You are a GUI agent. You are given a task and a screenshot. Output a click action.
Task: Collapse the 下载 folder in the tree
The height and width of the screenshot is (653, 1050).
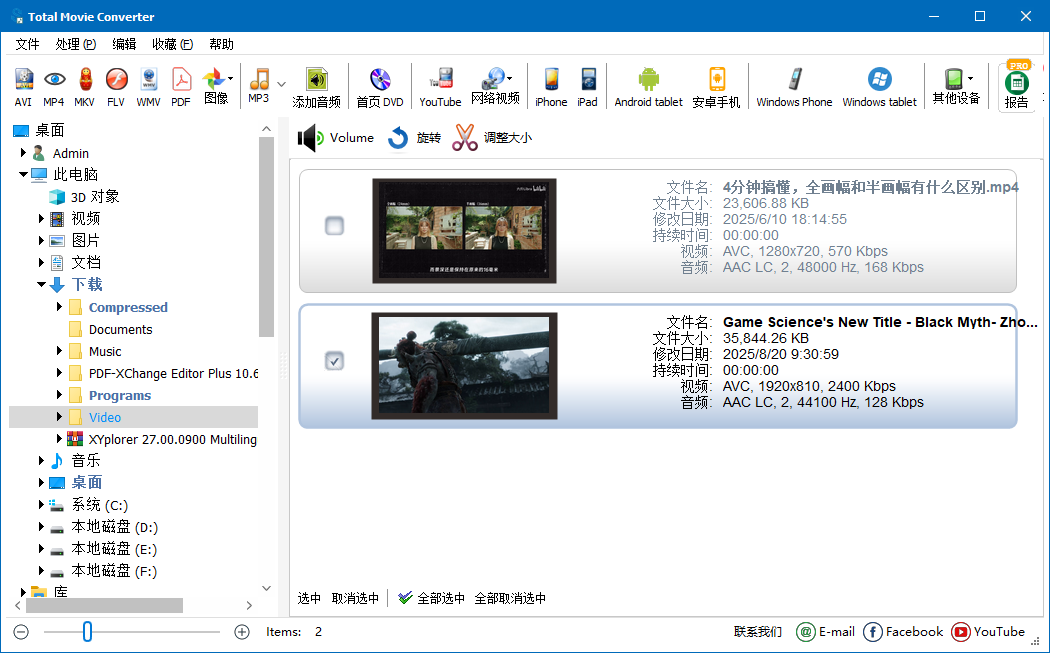tap(42, 284)
